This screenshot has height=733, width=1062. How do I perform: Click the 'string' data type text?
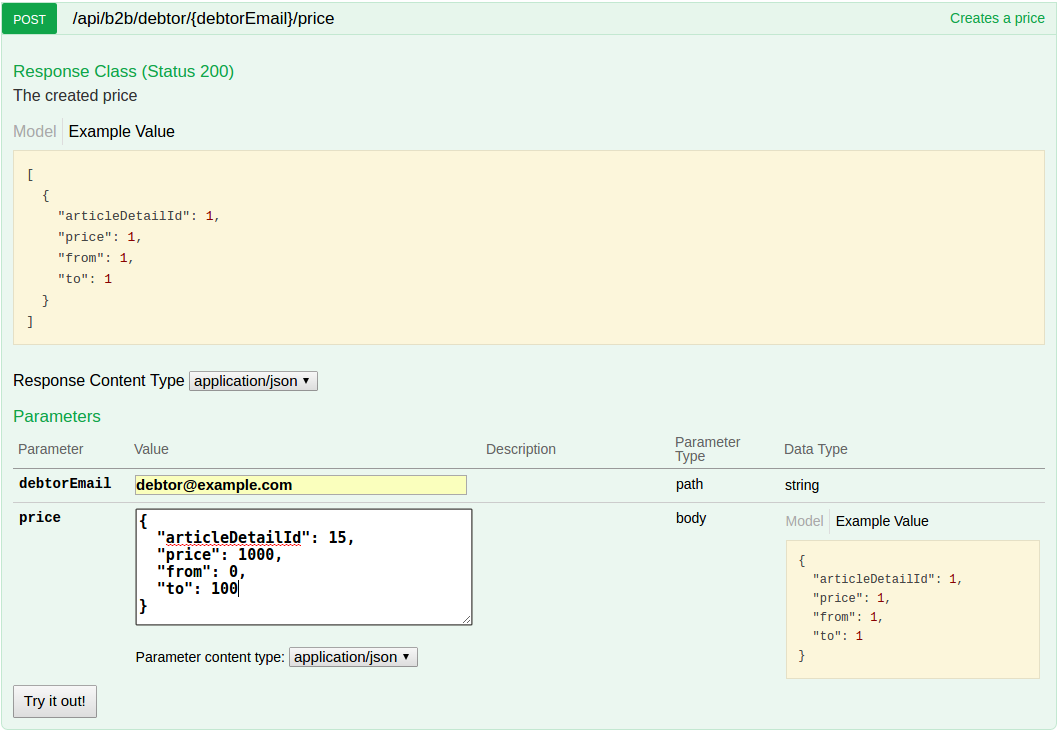[x=801, y=485]
